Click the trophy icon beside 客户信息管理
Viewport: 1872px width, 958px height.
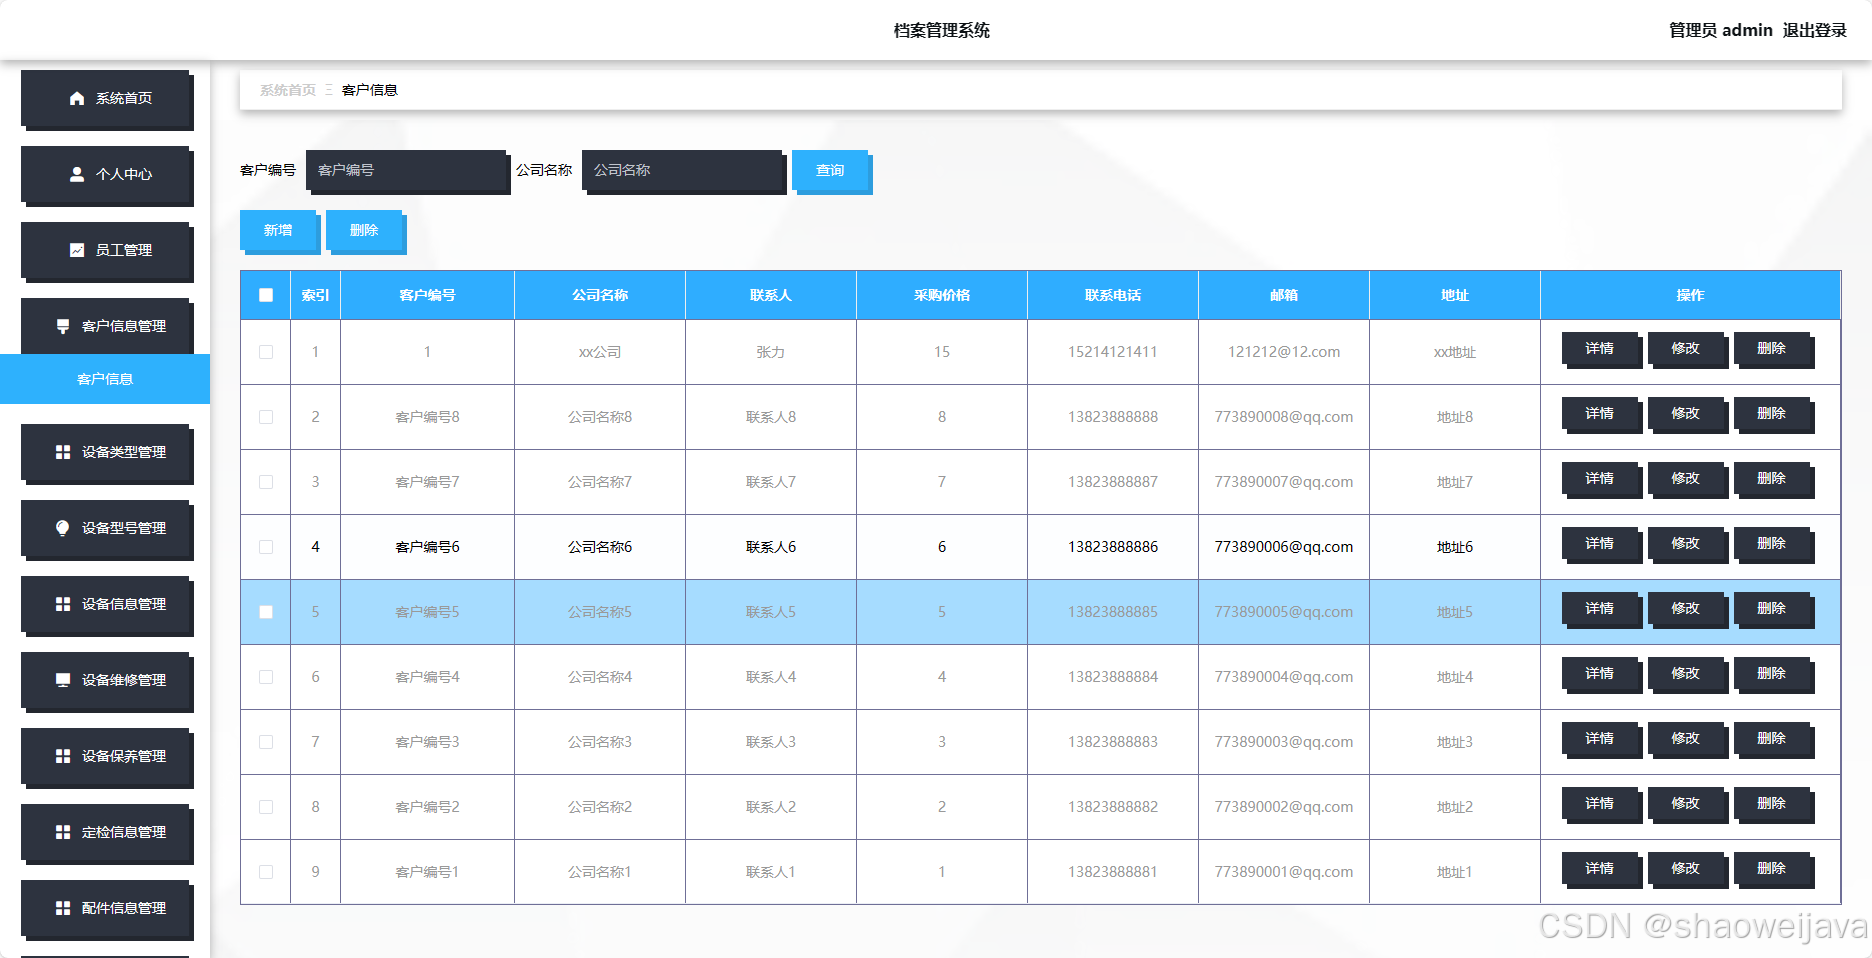[x=63, y=326]
